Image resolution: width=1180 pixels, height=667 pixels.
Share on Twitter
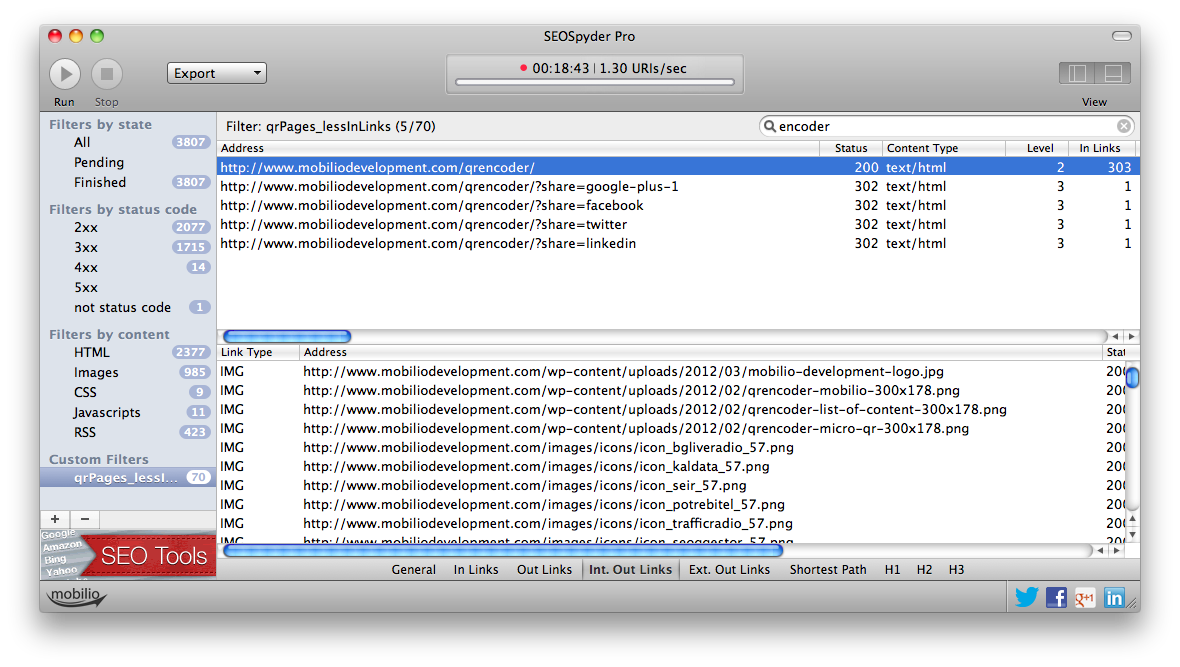click(x=1026, y=598)
